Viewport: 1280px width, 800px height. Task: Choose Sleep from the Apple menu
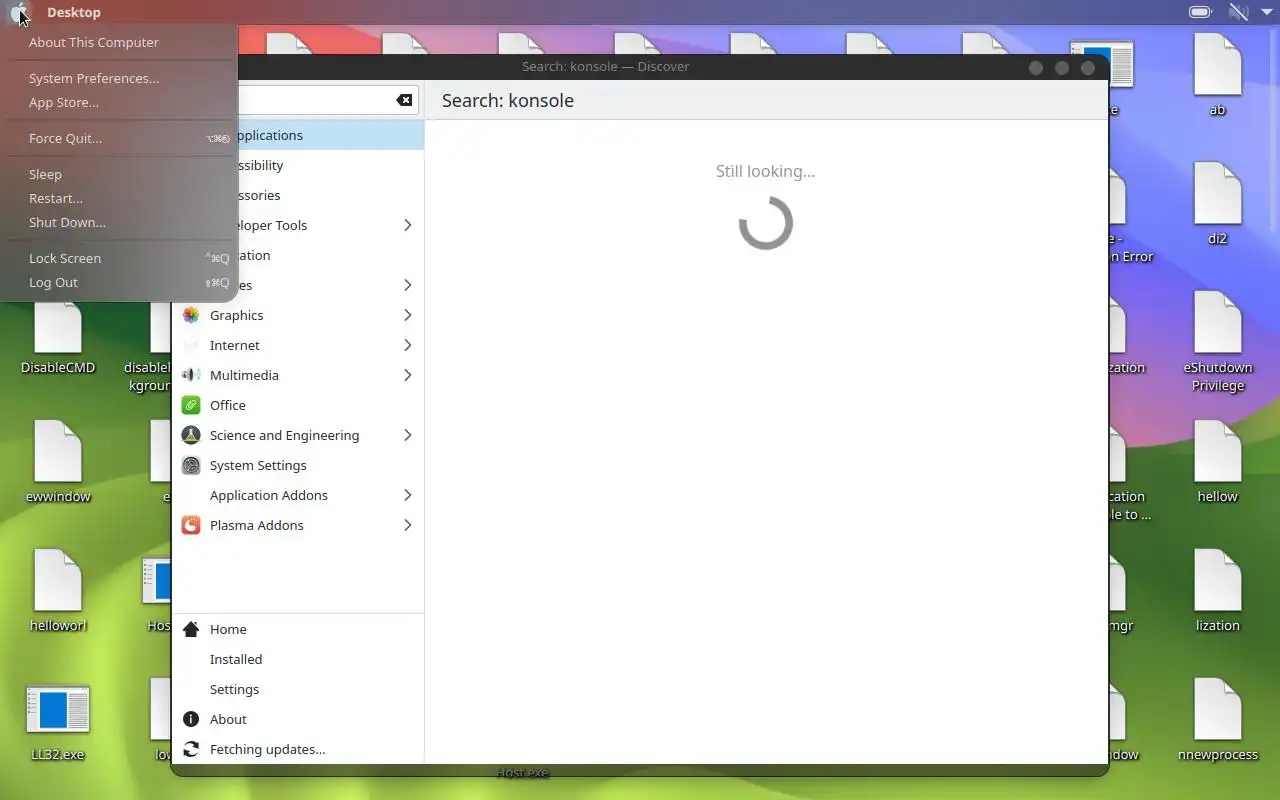pyautogui.click(x=119, y=174)
